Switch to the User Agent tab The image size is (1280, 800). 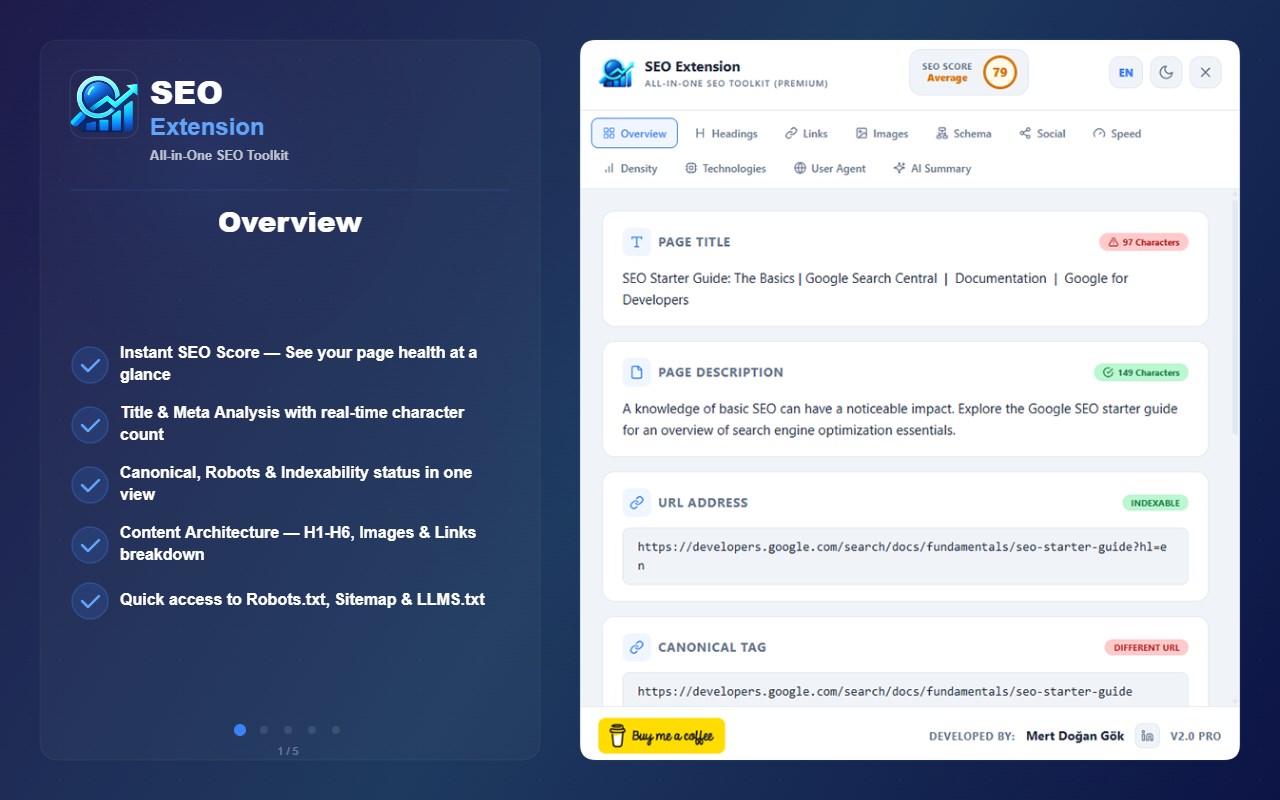tap(830, 168)
